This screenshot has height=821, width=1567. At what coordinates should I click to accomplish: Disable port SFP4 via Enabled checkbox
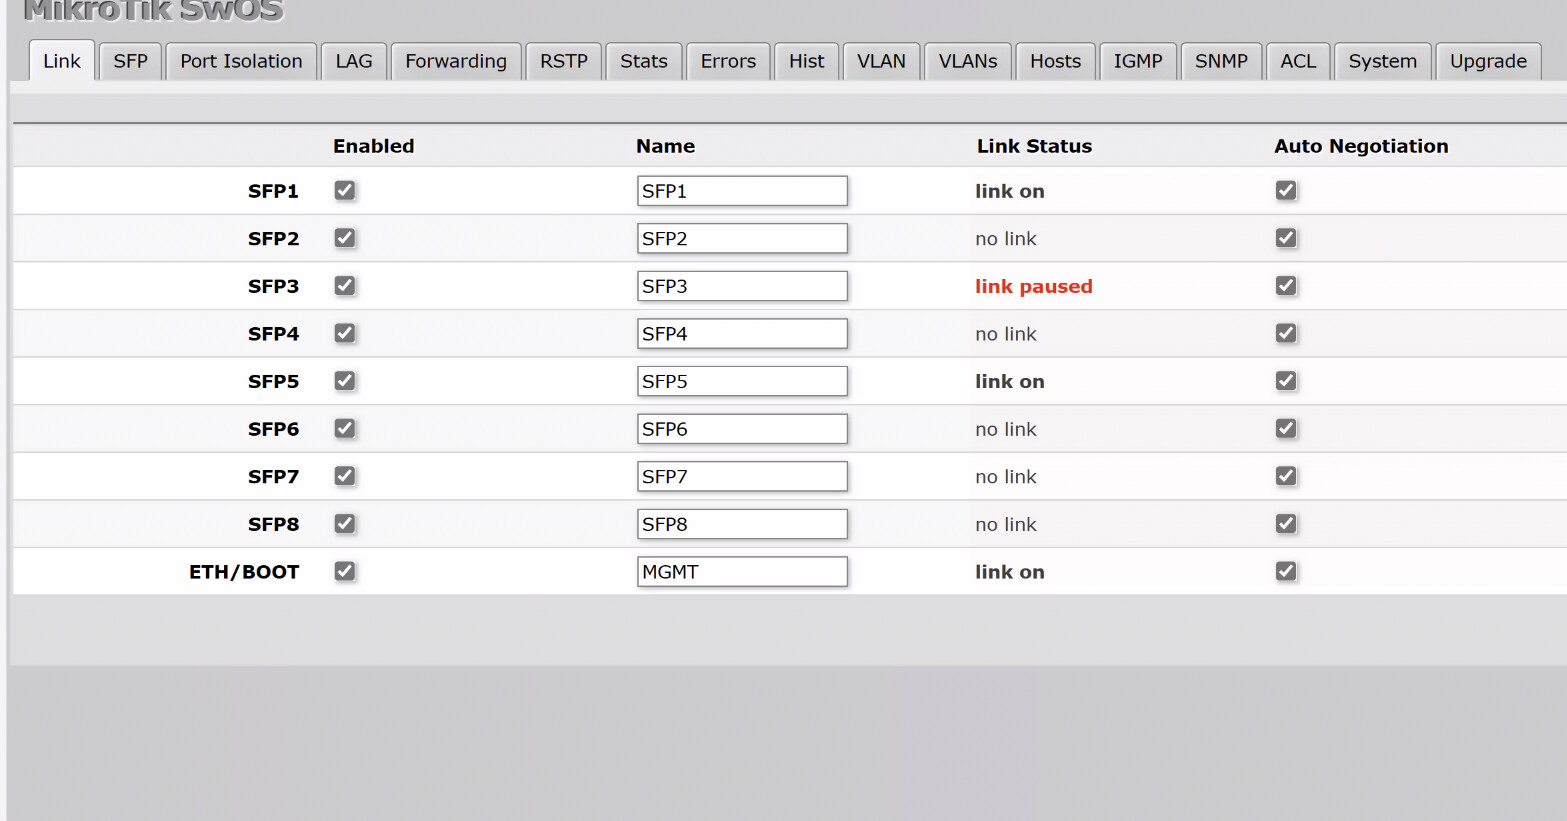pos(345,333)
